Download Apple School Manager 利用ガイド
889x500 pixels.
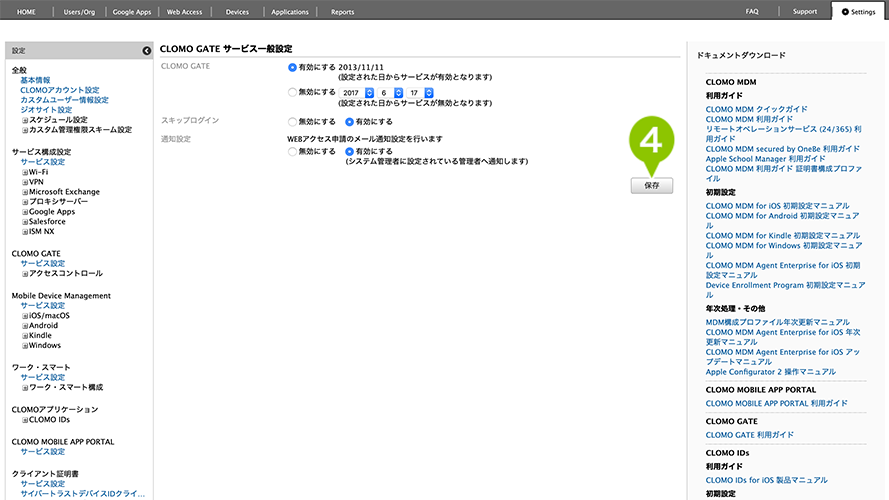(x=765, y=159)
